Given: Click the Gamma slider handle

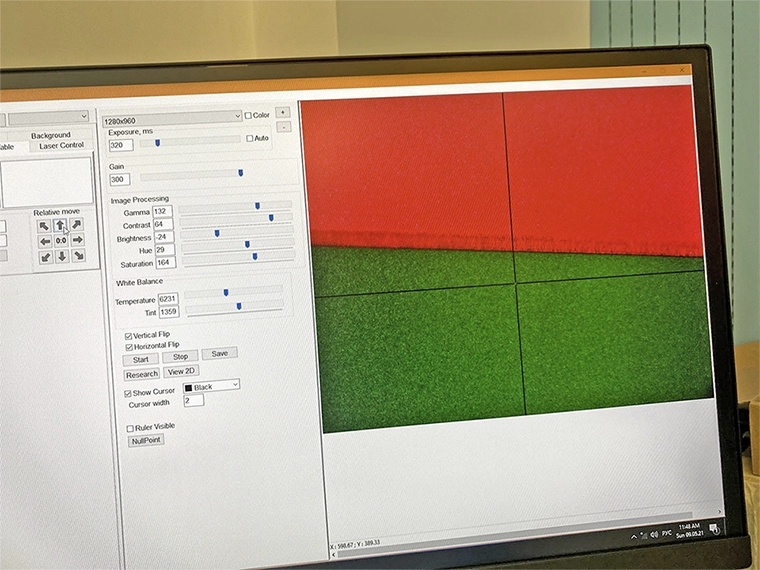Looking at the screenshot, I should 257,205.
